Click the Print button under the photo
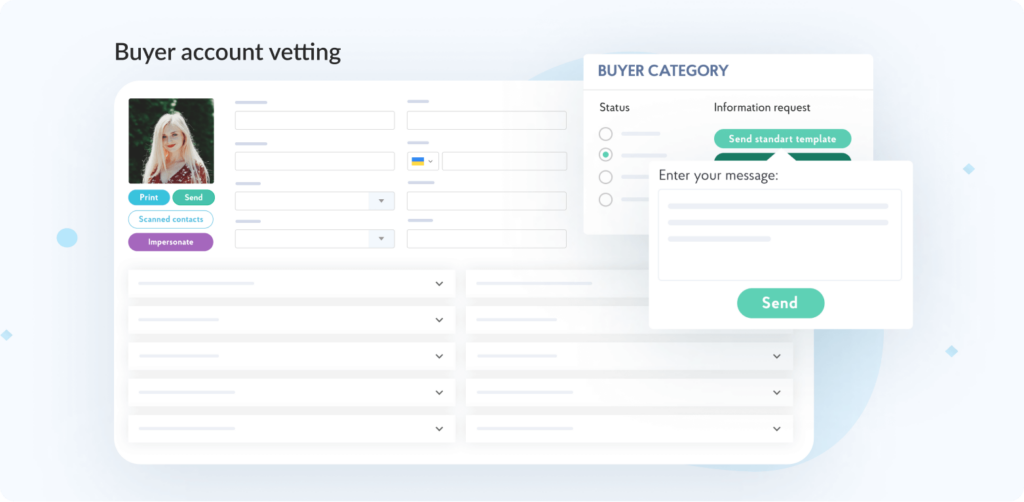The height and width of the screenshot is (502, 1024). point(149,198)
